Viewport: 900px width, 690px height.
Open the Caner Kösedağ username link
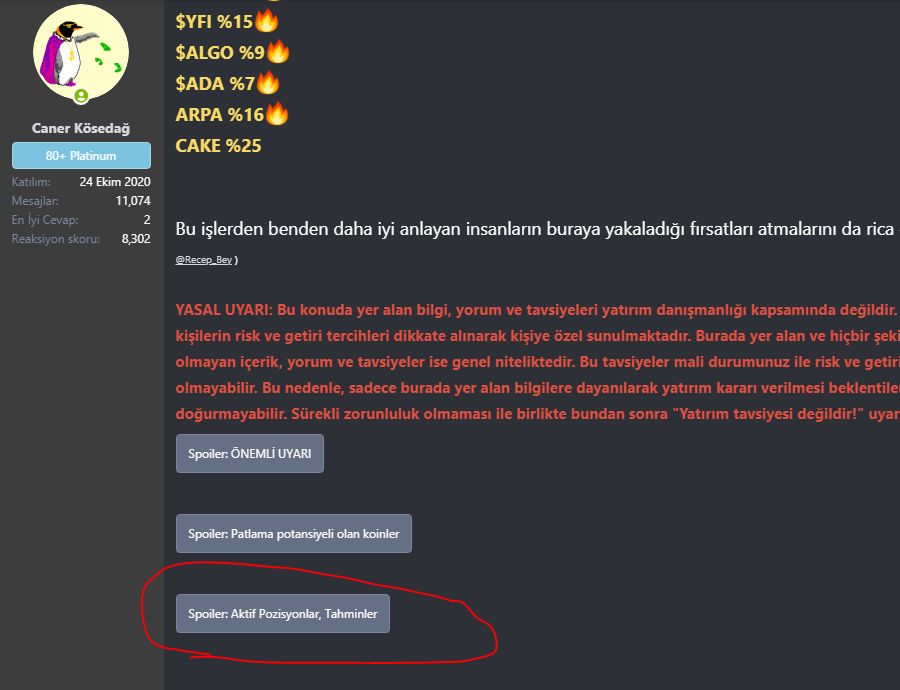pyautogui.click(x=81, y=129)
